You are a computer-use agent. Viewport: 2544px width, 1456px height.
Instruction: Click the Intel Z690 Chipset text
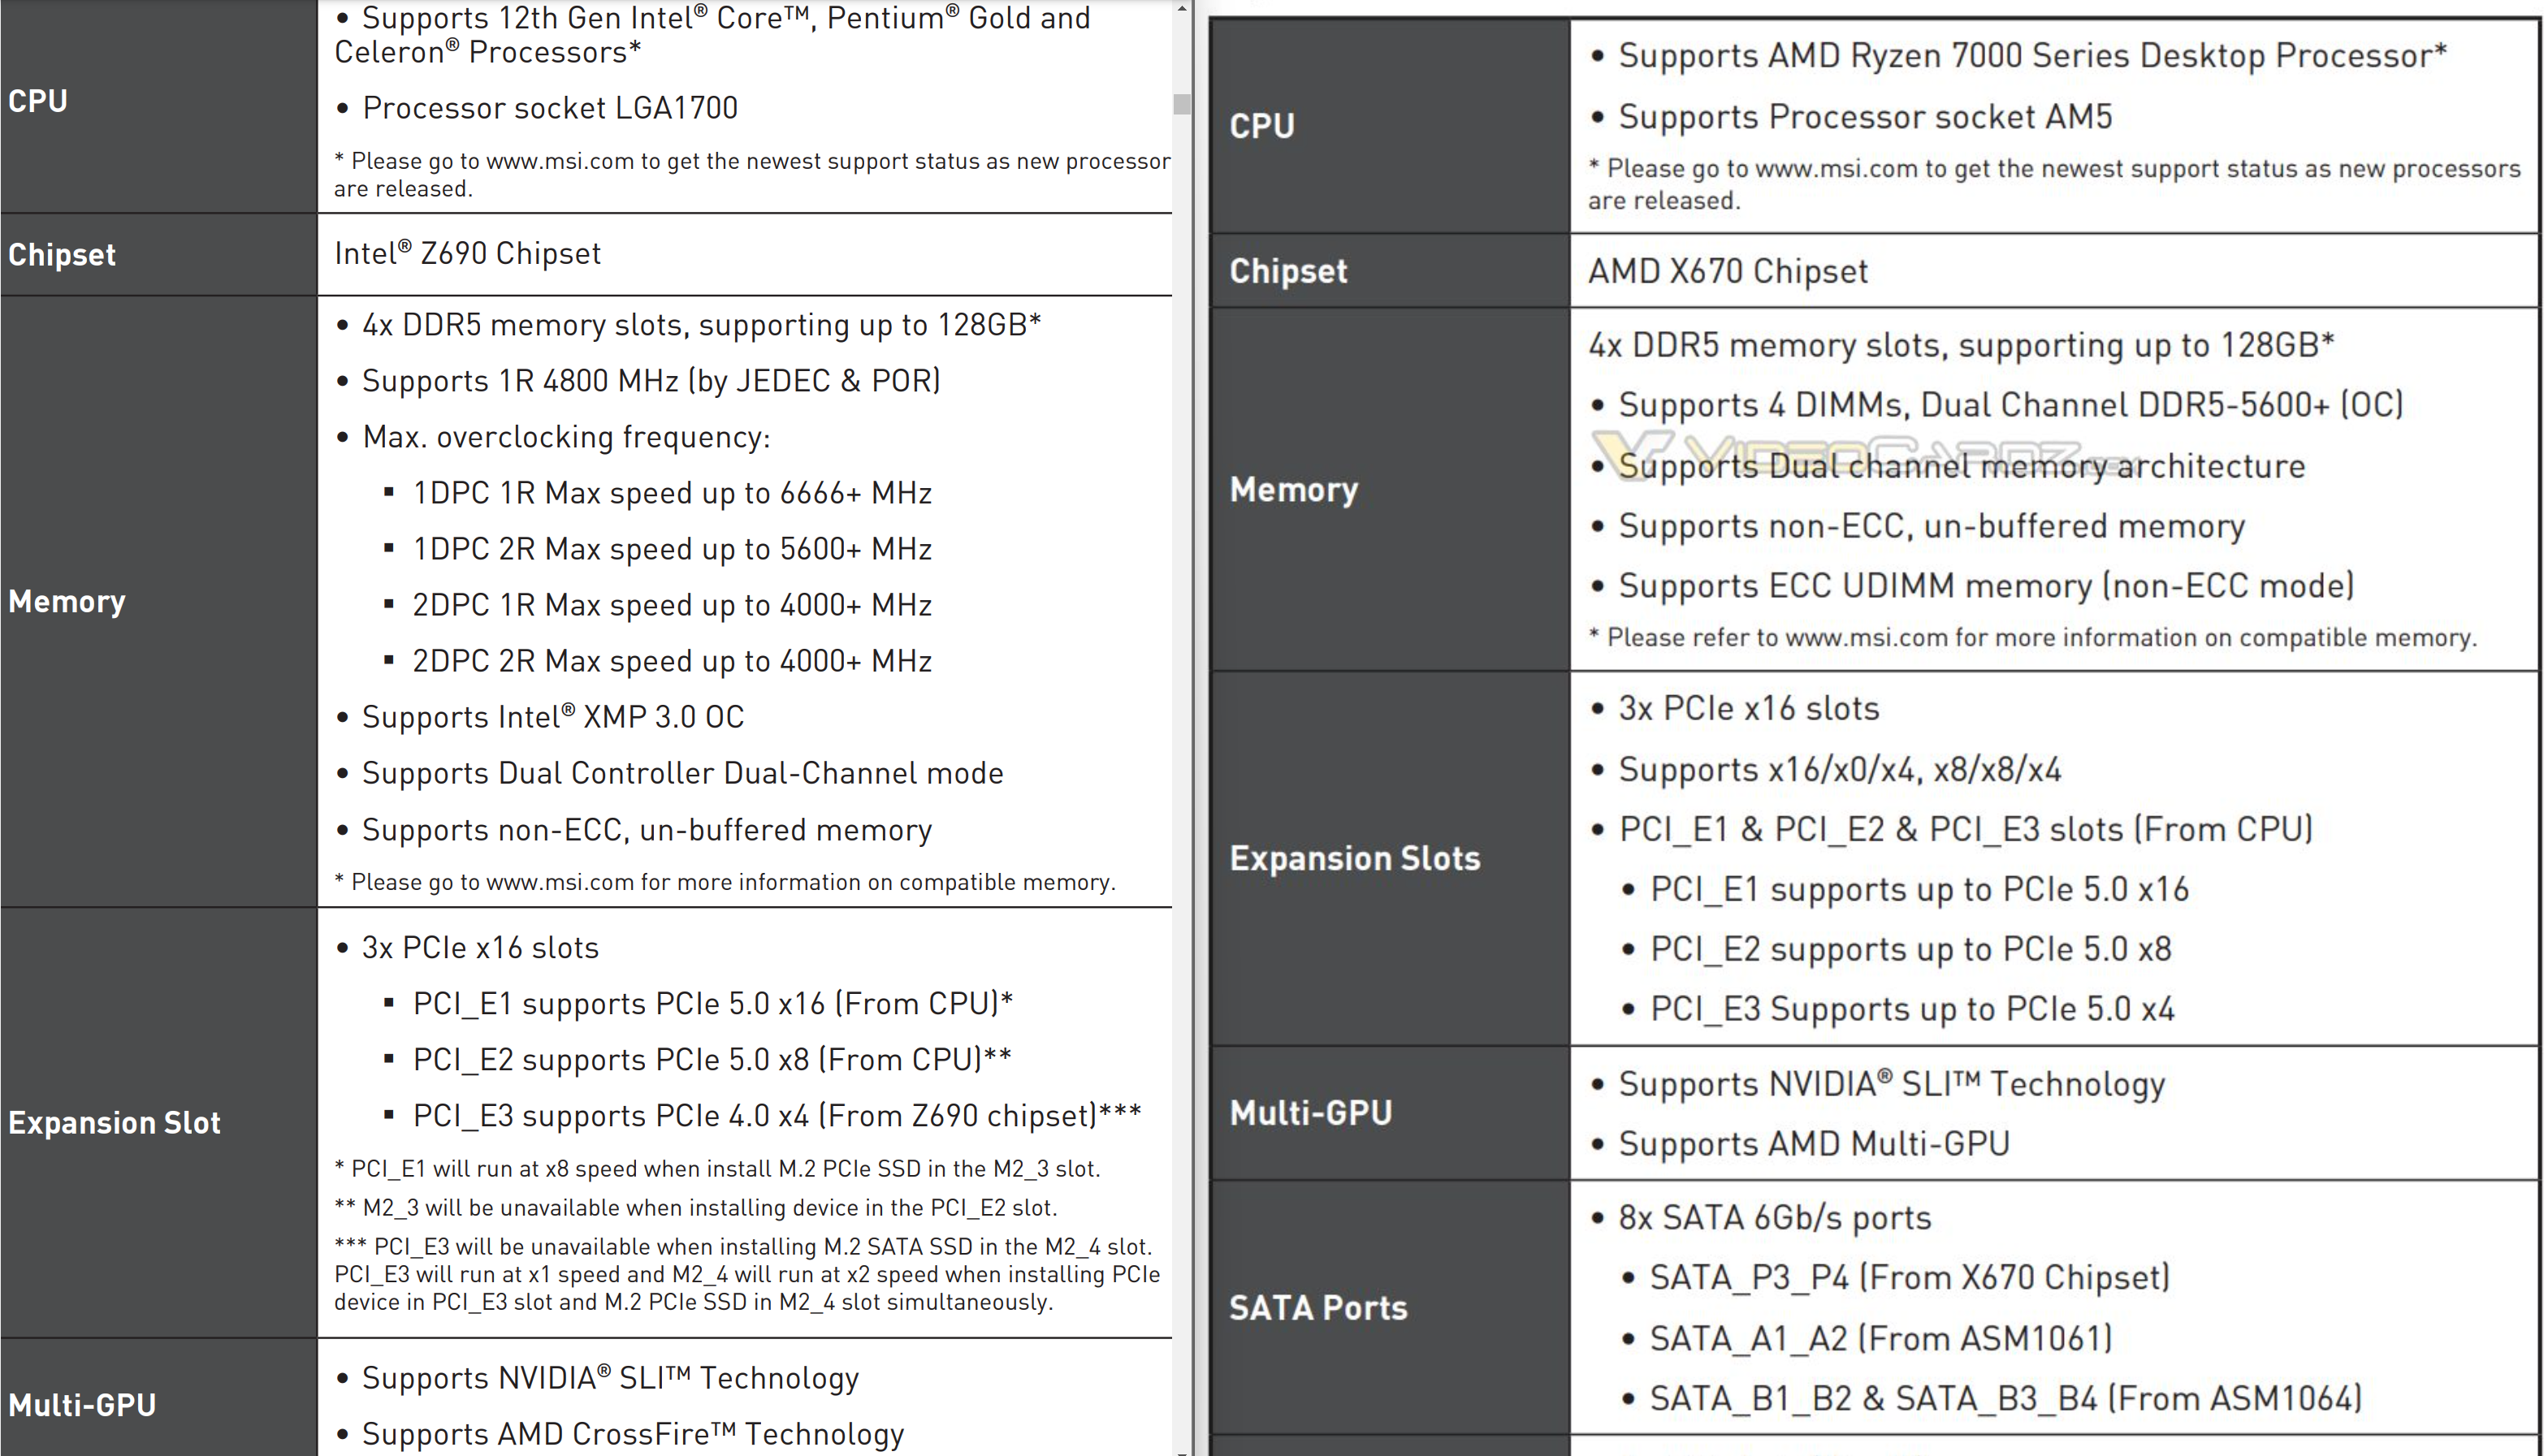point(467,254)
